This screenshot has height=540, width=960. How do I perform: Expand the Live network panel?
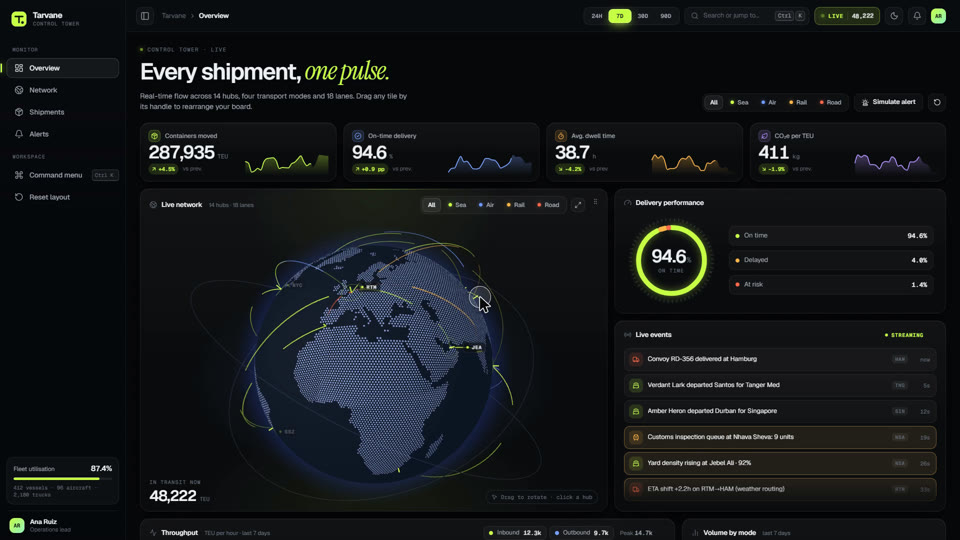pyautogui.click(x=578, y=205)
